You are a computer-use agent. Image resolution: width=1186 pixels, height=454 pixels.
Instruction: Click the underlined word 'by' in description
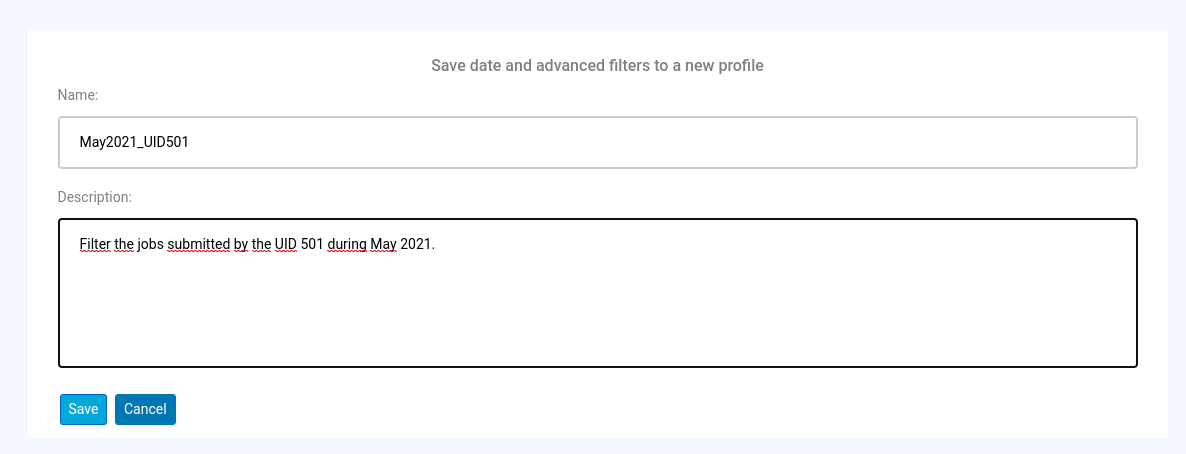tap(241, 244)
